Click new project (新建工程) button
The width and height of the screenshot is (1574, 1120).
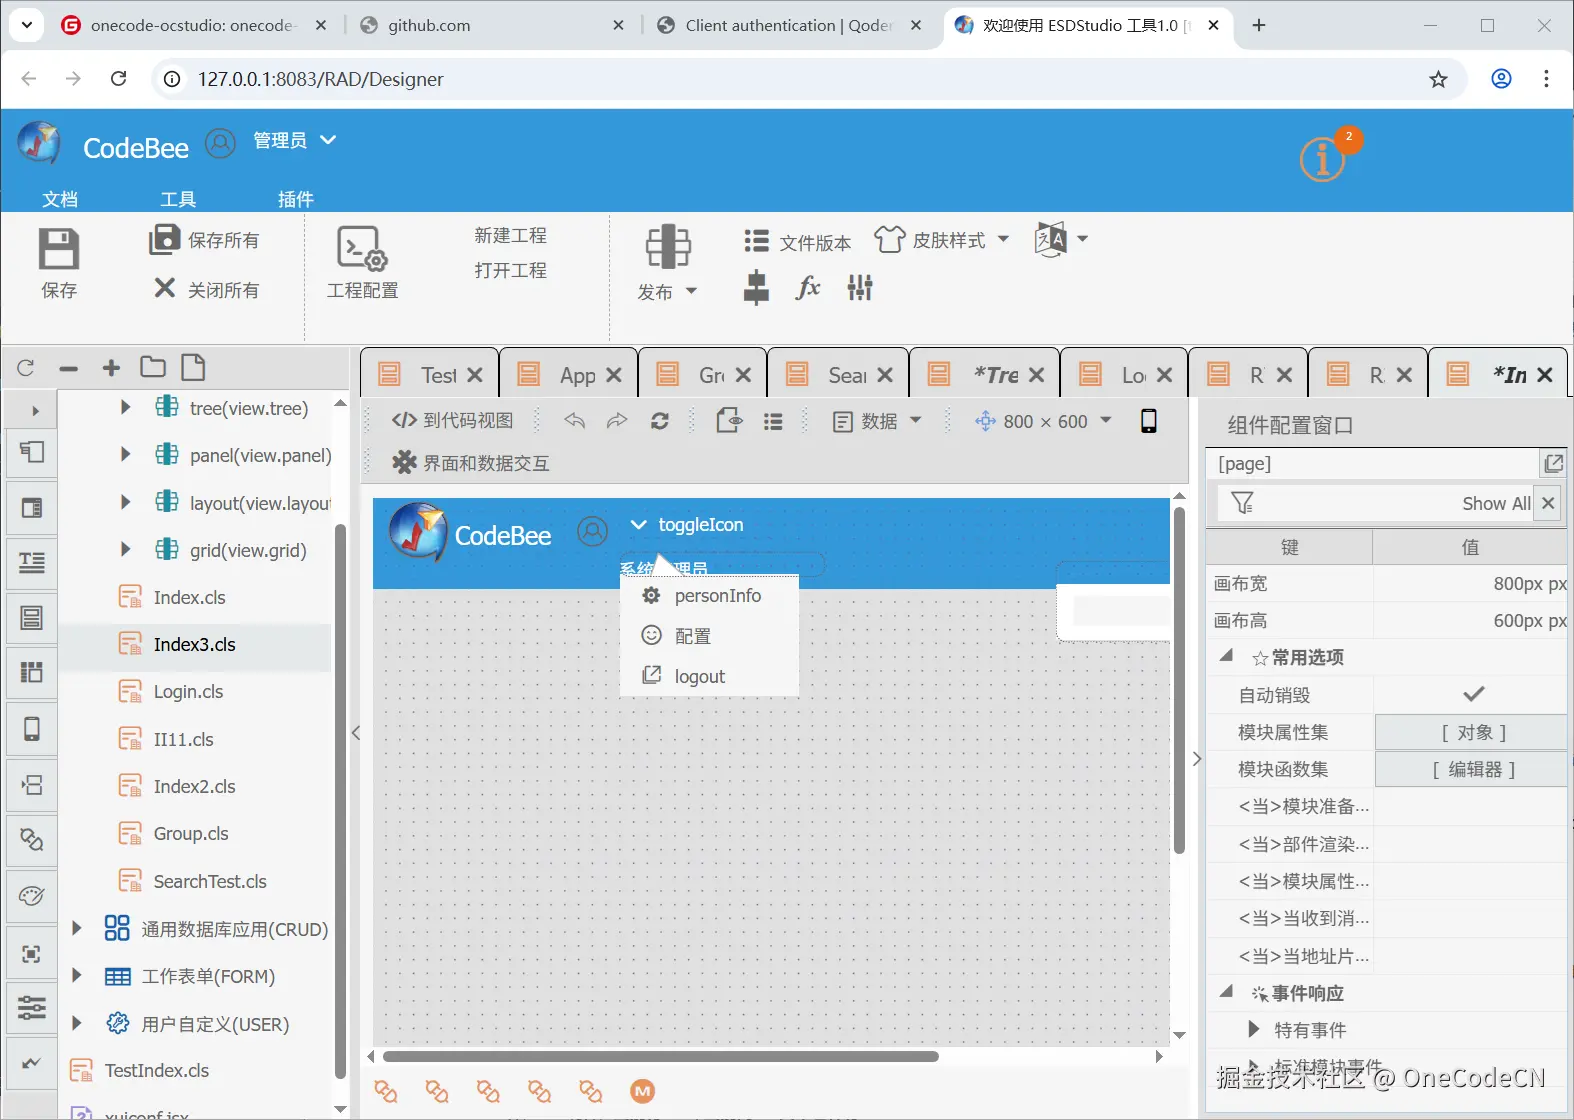click(510, 235)
